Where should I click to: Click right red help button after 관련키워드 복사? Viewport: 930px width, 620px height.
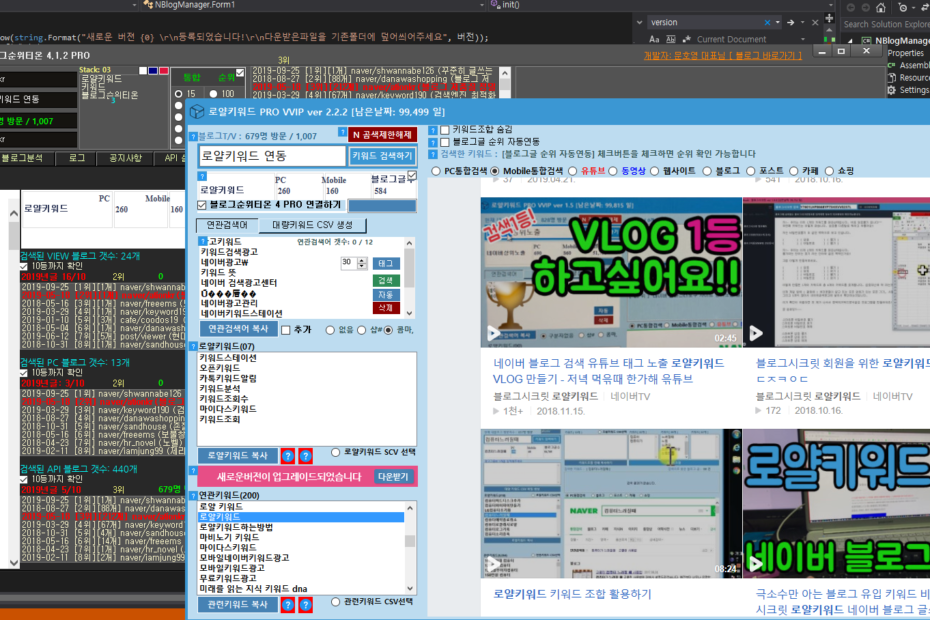coord(305,605)
